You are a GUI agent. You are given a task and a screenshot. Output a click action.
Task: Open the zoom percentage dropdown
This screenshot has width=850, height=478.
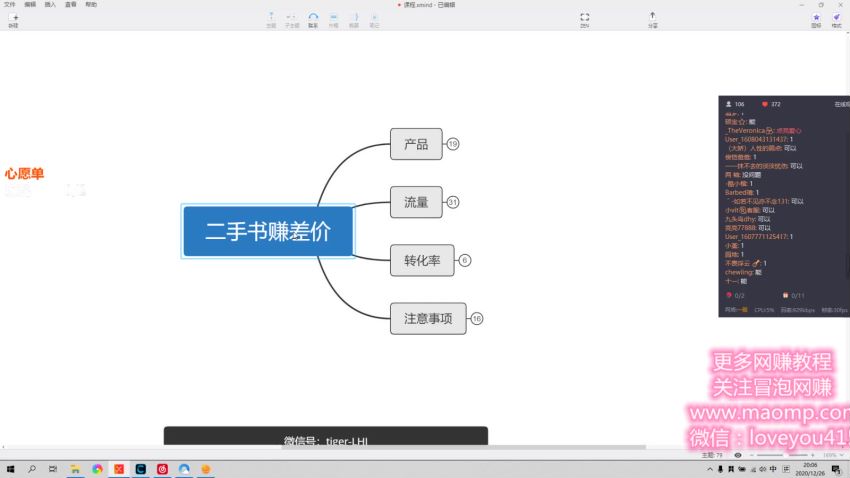(x=833, y=455)
